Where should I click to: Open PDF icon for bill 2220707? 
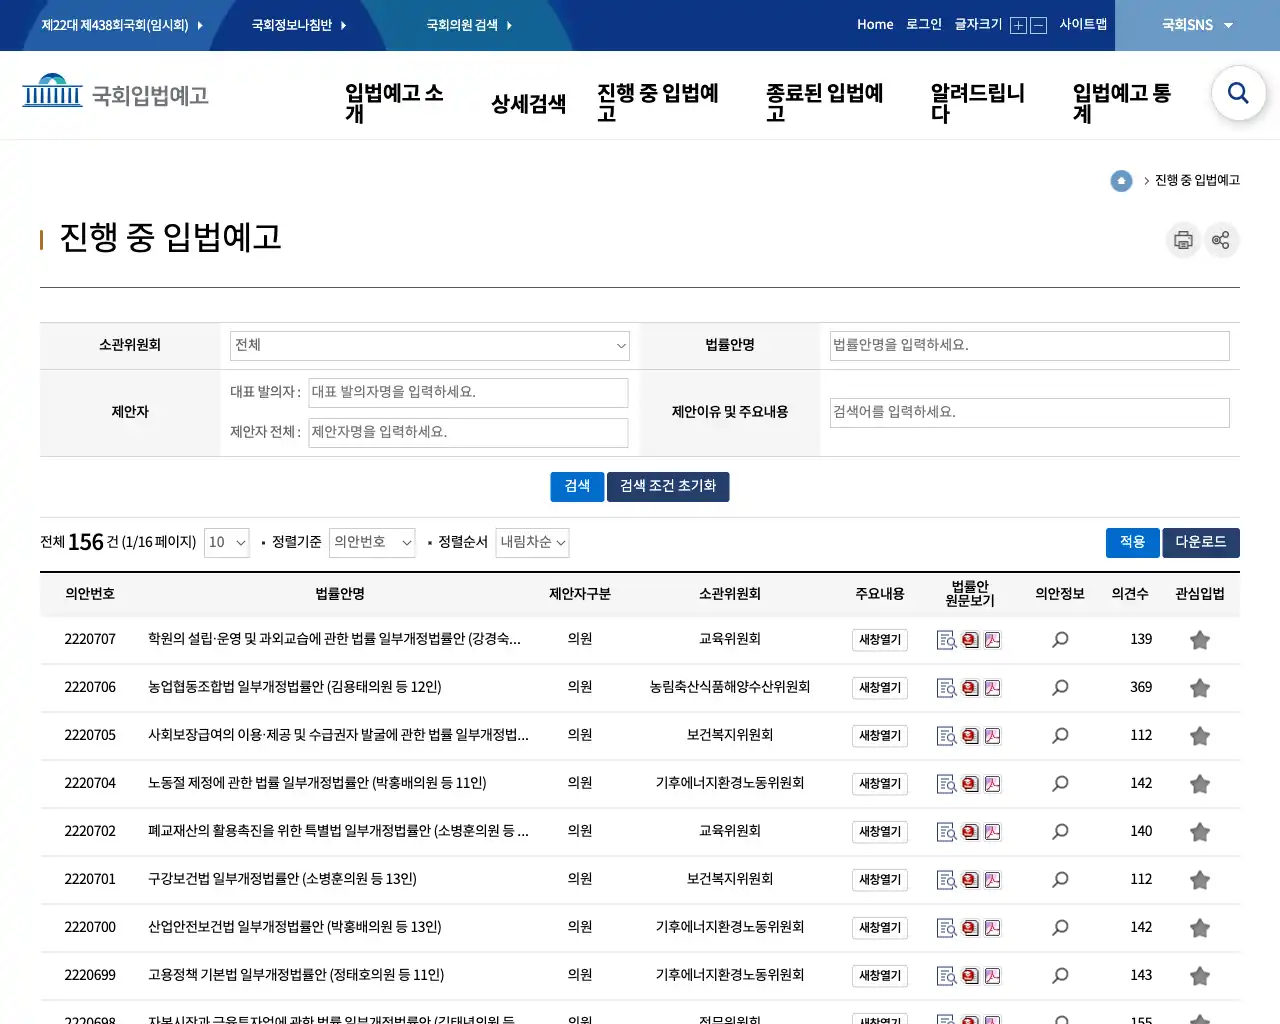pyautogui.click(x=993, y=640)
